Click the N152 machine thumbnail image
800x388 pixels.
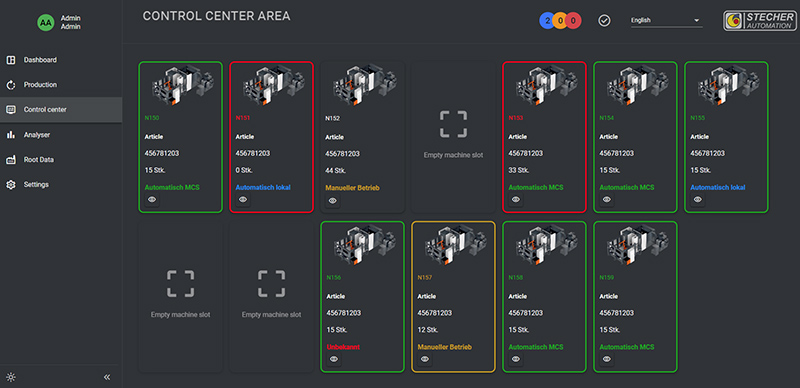click(x=363, y=85)
